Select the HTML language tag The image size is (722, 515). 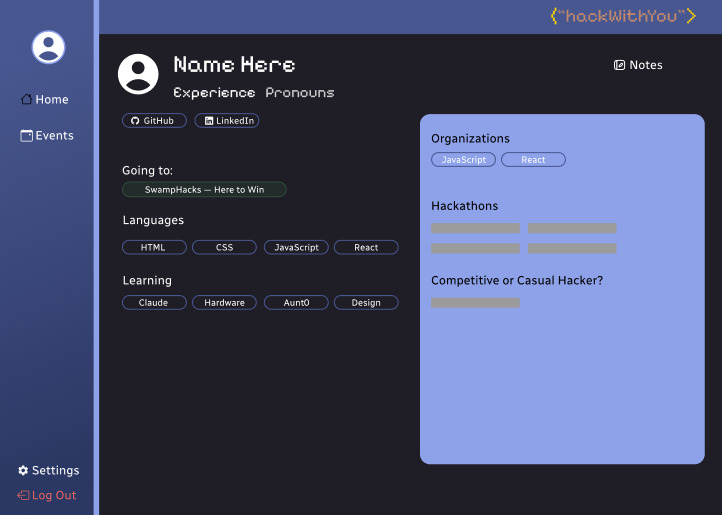[154, 247]
